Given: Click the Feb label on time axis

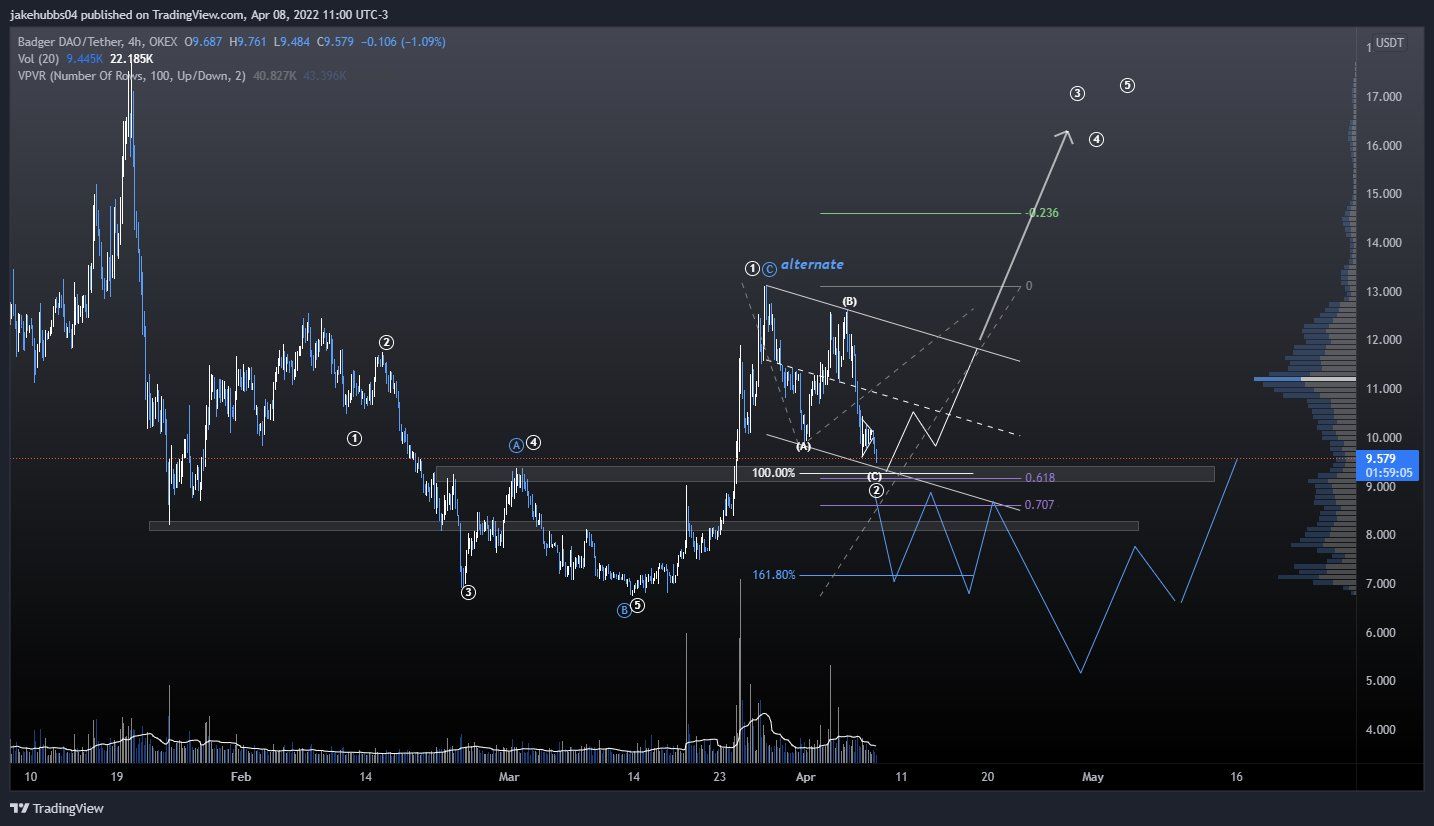Looking at the screenshot, I should [x=240, y=776].
